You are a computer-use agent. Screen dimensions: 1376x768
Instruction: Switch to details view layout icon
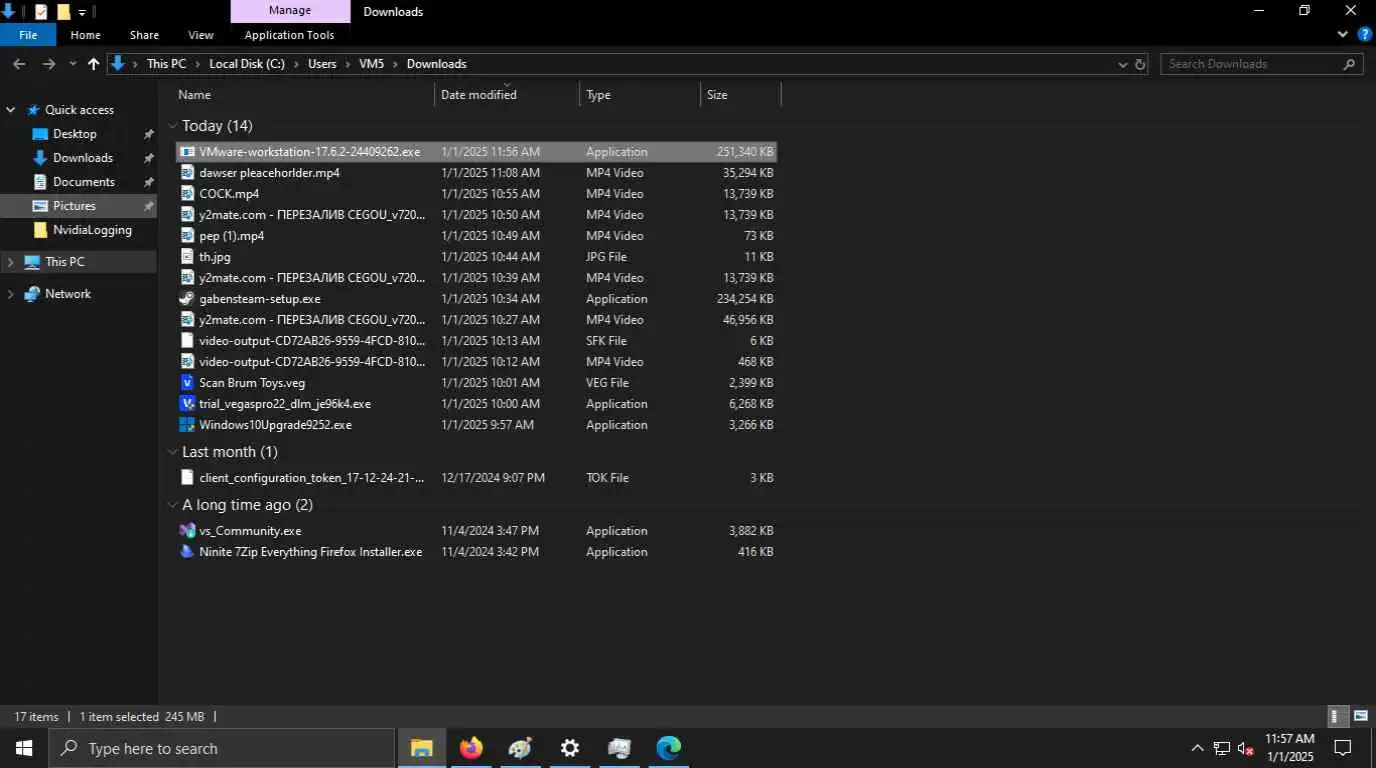coord(1337,716)
